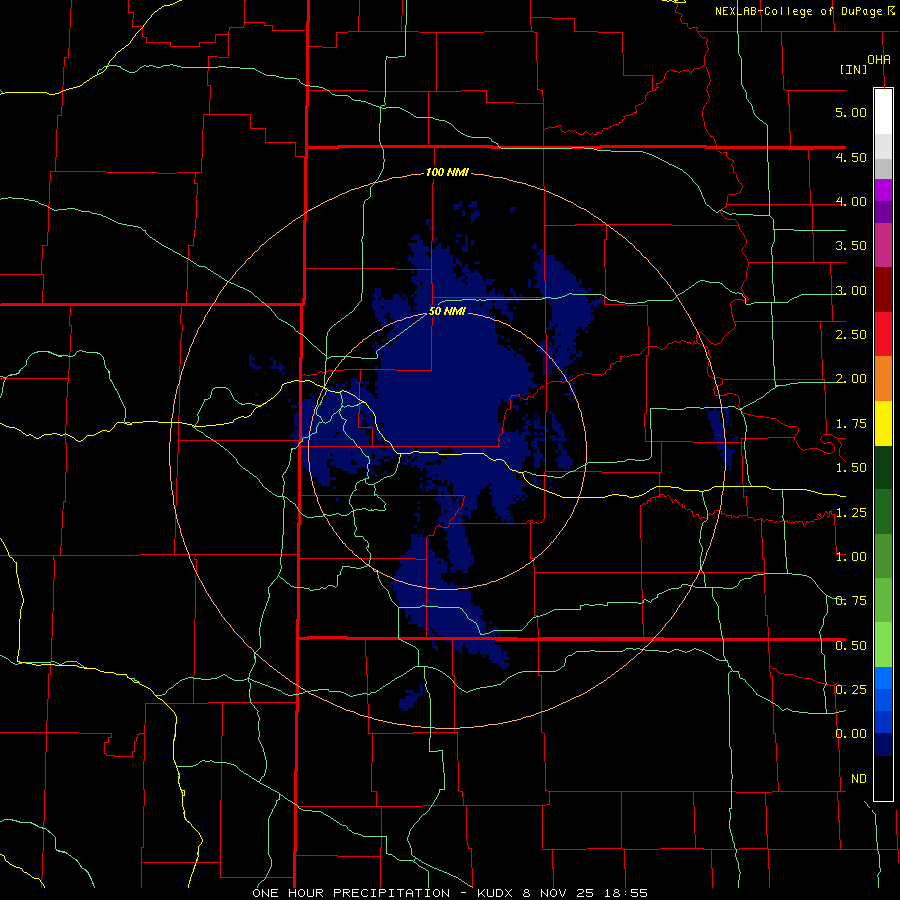This screenshot has height=900, width=900.
Task: Pick the yellow legend swatch near 1.75
Action: point(883,424)
